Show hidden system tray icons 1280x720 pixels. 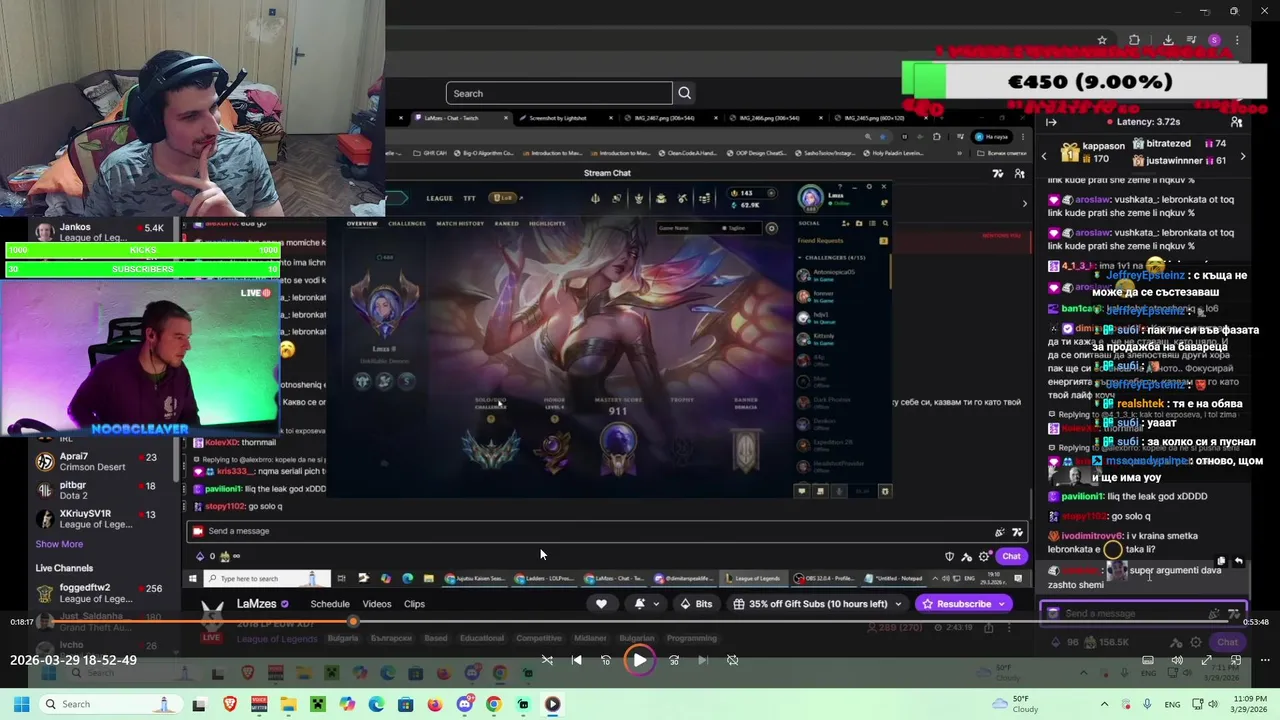(x=1104, y=704)
